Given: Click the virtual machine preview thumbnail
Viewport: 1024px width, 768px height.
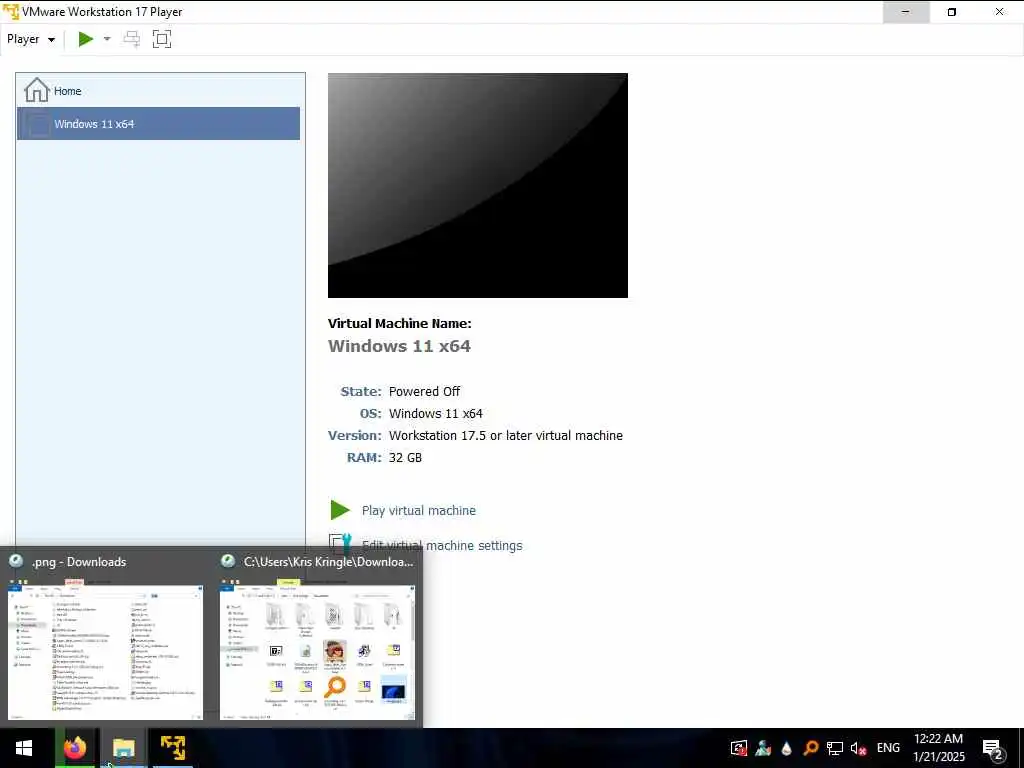Looking at the screenshot, I should point(477,185).
